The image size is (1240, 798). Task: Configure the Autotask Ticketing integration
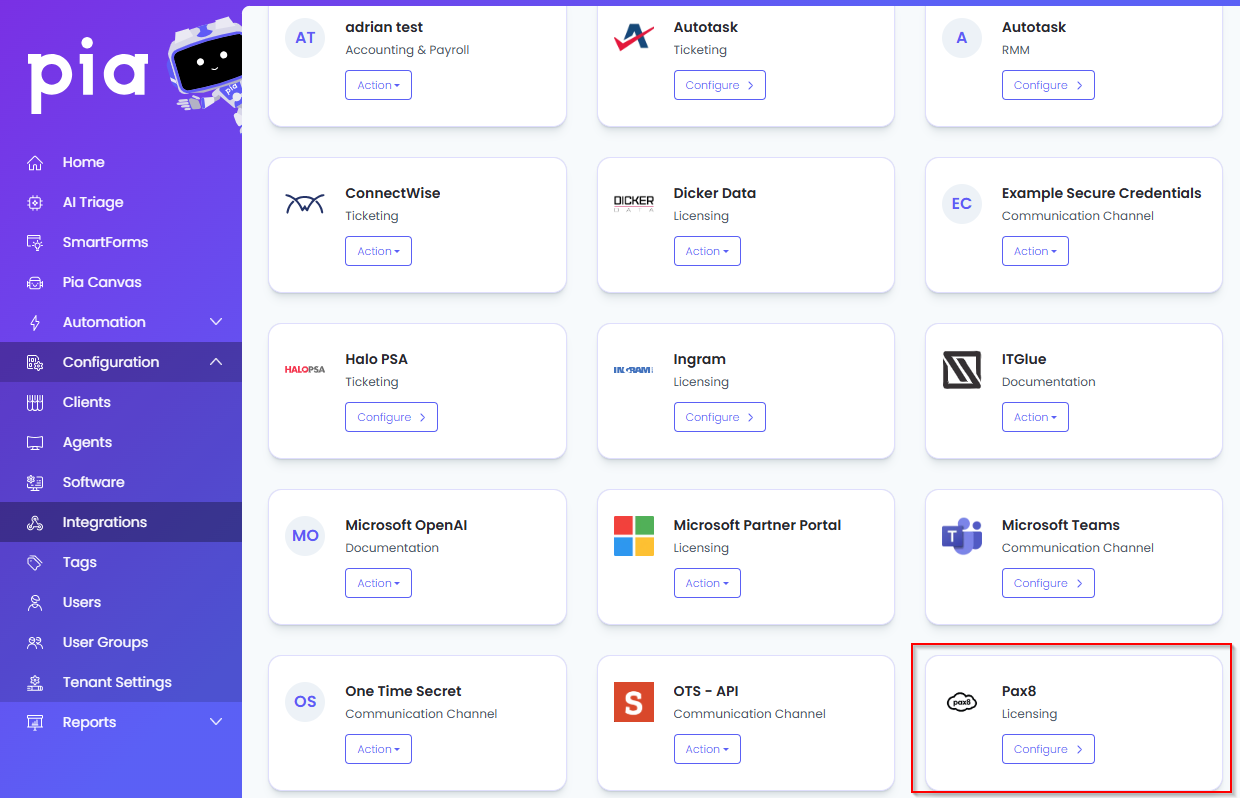[720, 85]
